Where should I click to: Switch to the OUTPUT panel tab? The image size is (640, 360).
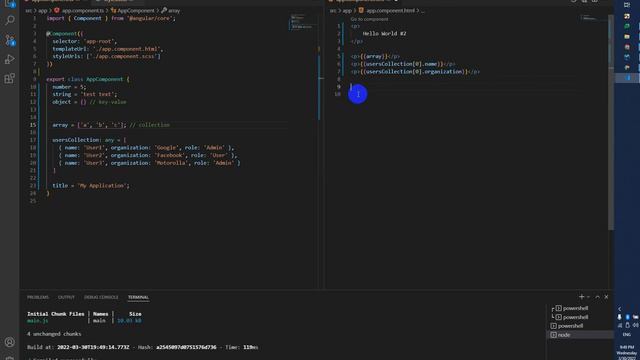coord(66,297)
